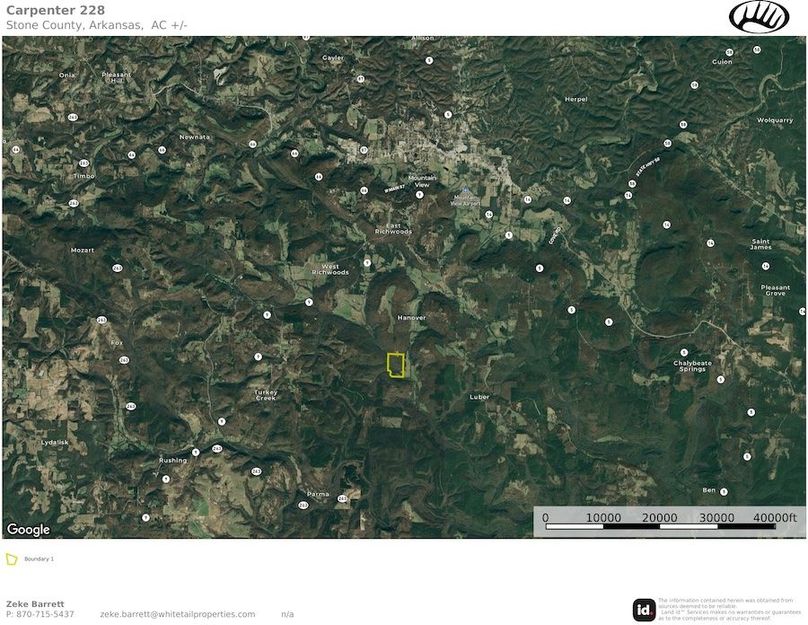Click the Culon place label
The image size is (808, 625).
coord(722,62)
